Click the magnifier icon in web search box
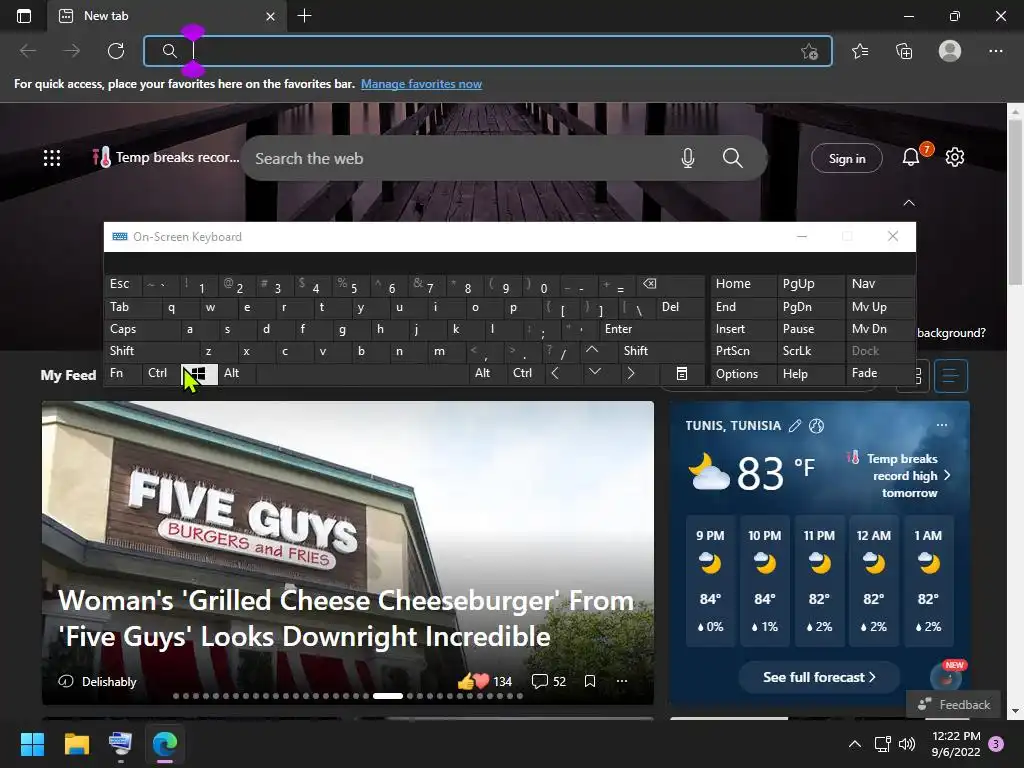This screenshot has width=1024, height=768. coord(733,158)
